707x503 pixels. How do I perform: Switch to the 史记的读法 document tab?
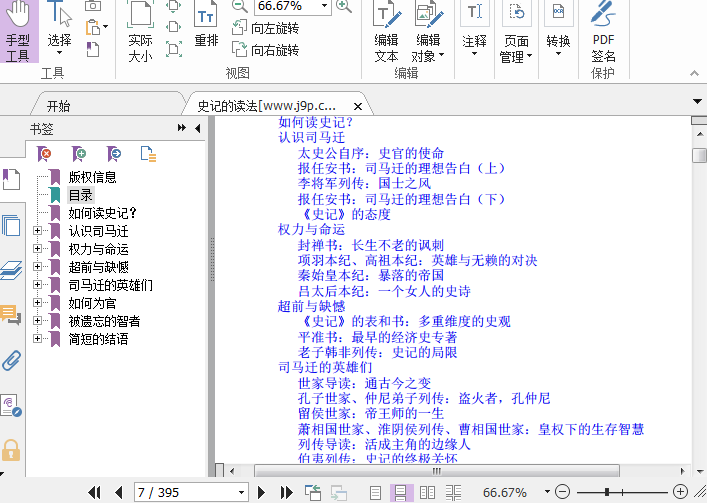[x=266, y=106]
